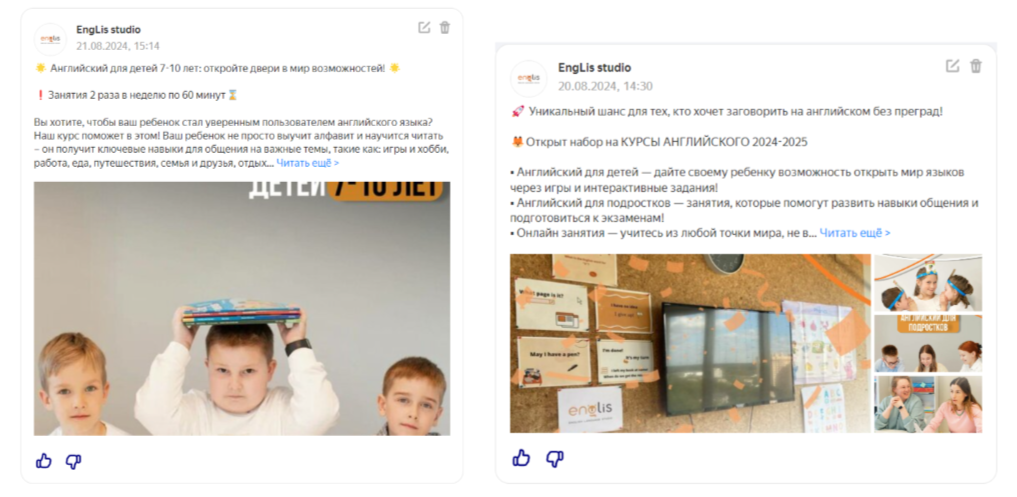1017x497 pixels.
Task: Open EngLis studio name on right post
Action: pos(594,67)
